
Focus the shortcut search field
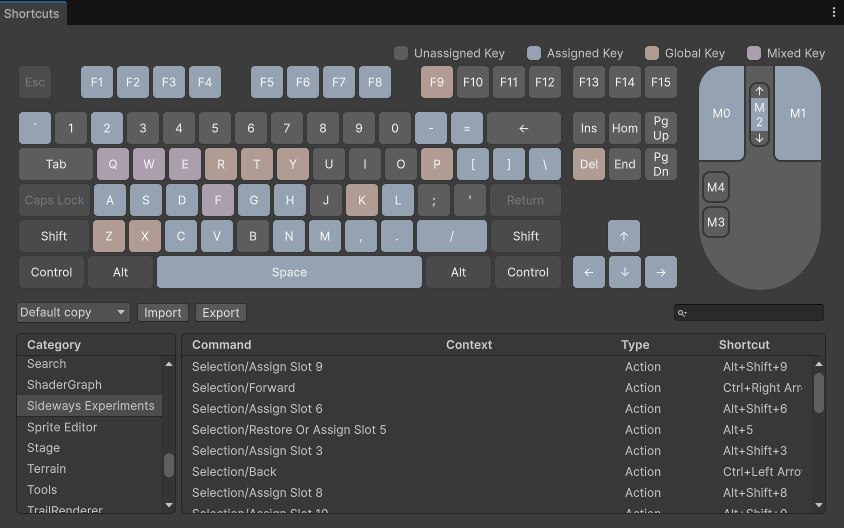click(749, 313)
